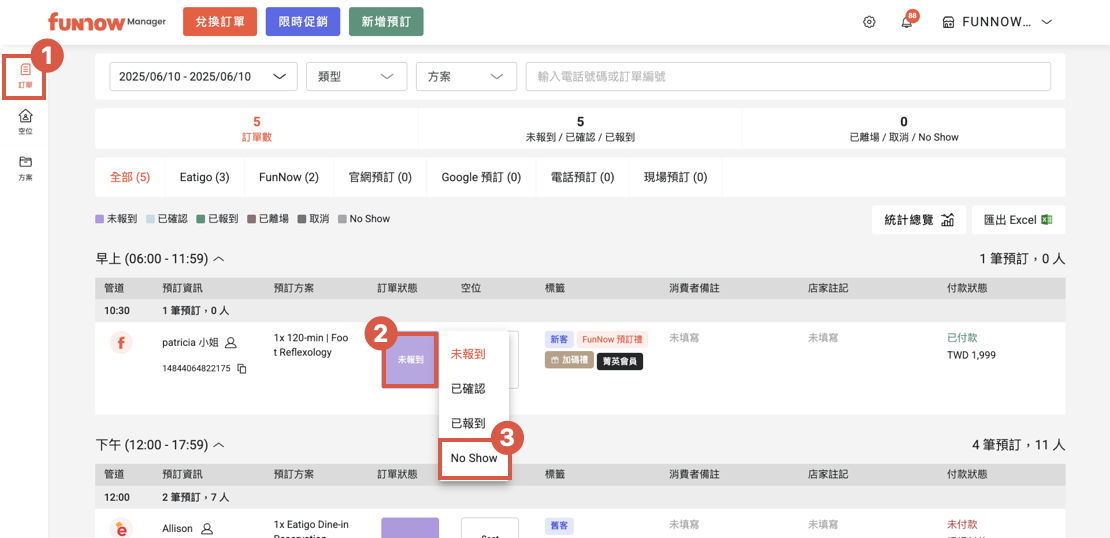
Task: Open the 方案 plan filter dropdown
Action: [466, 77]
